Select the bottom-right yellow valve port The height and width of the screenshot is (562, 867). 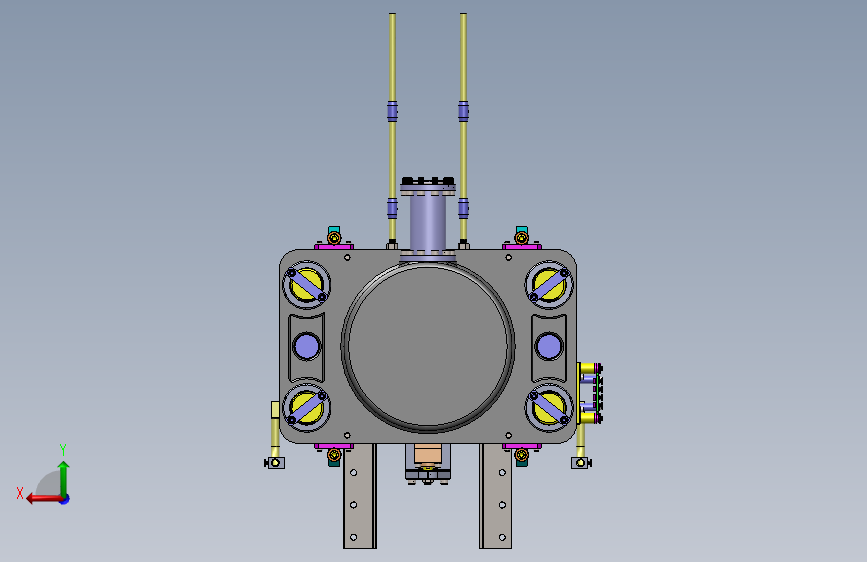pyautogui.click(x=549, y=408)
